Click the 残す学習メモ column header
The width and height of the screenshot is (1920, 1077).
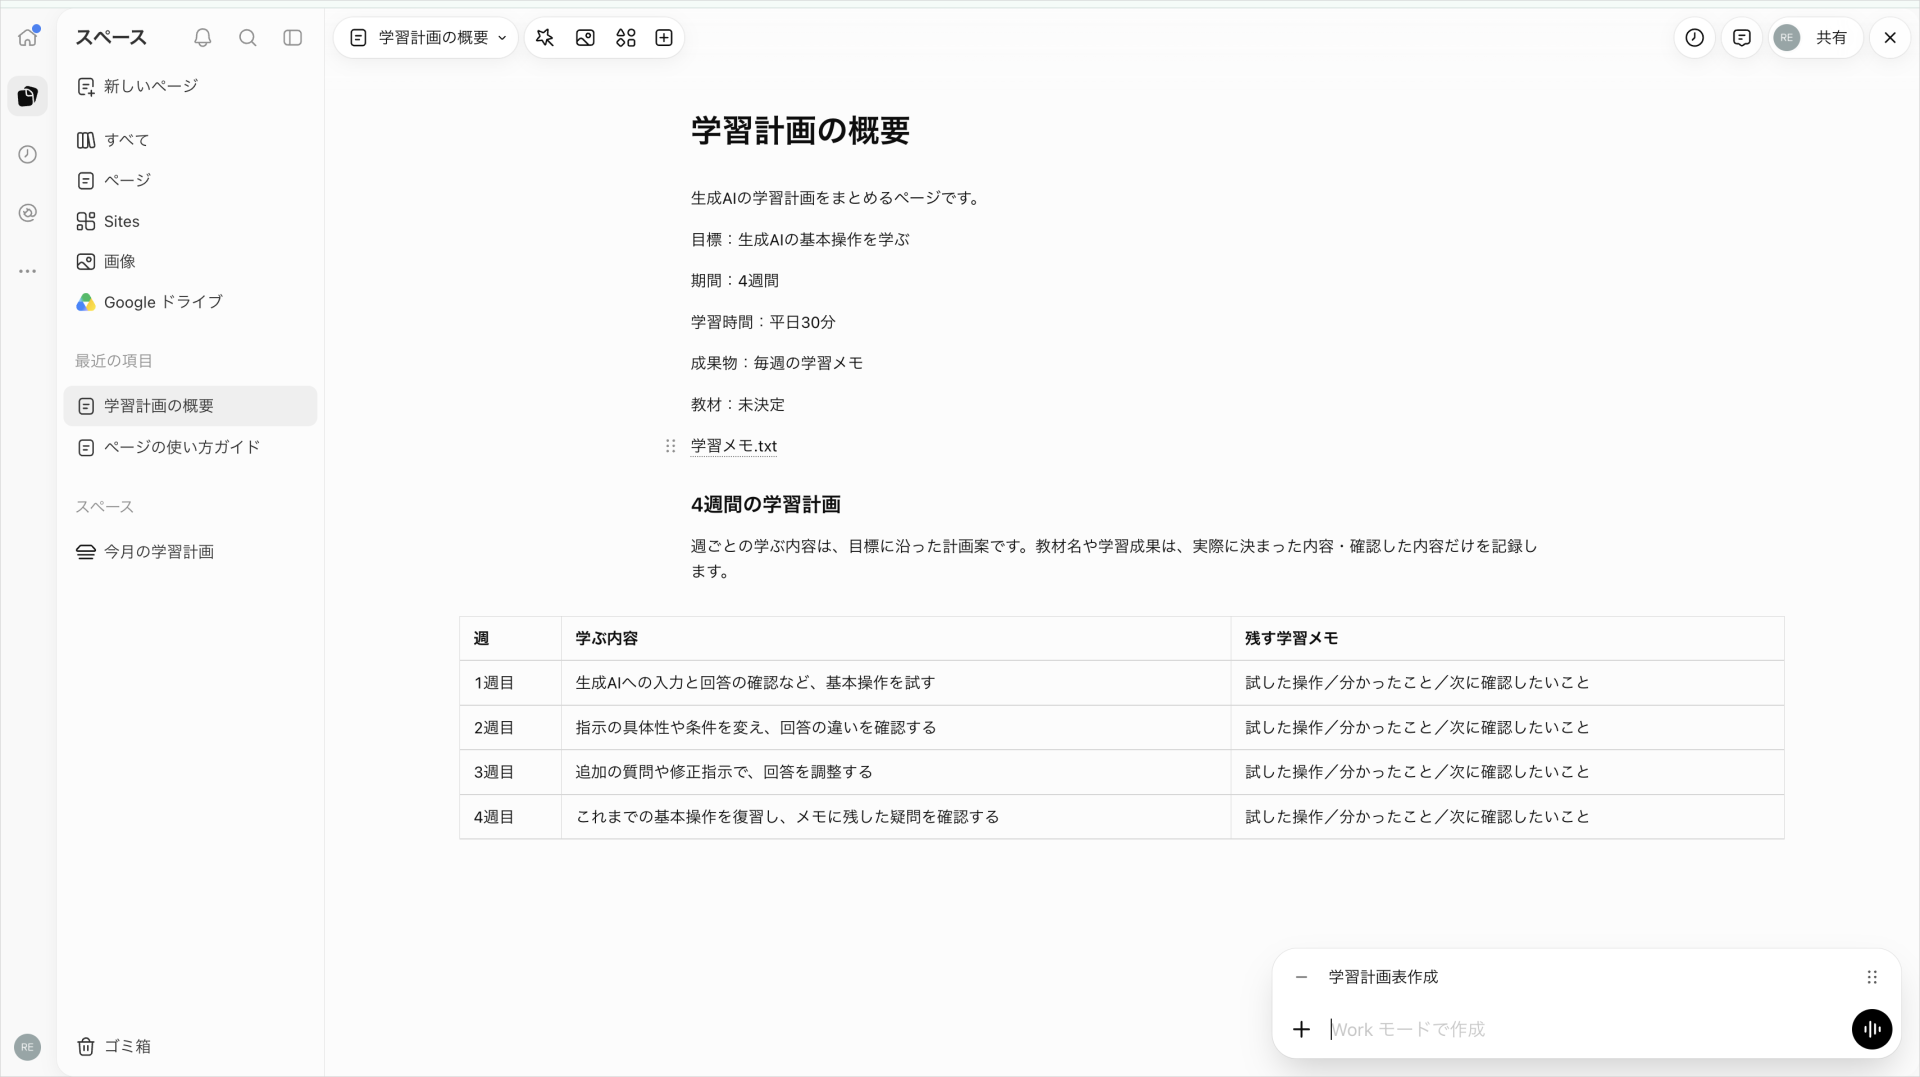[x=1508, y=638]
